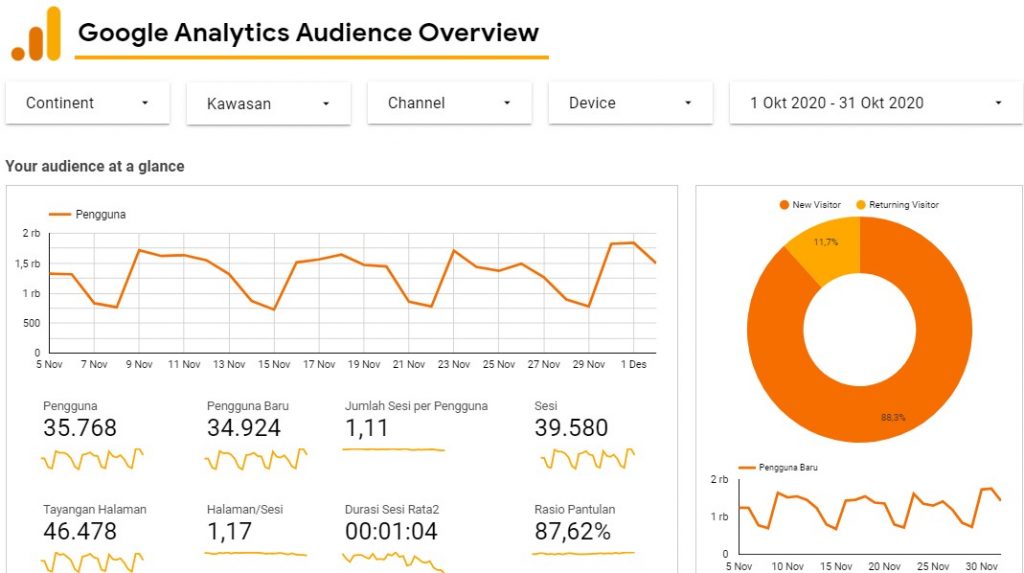Click the Jumlah Sesi per Pengguna value 1,11
Viewport: 1024px width, 573px height.
click(366, 428)
